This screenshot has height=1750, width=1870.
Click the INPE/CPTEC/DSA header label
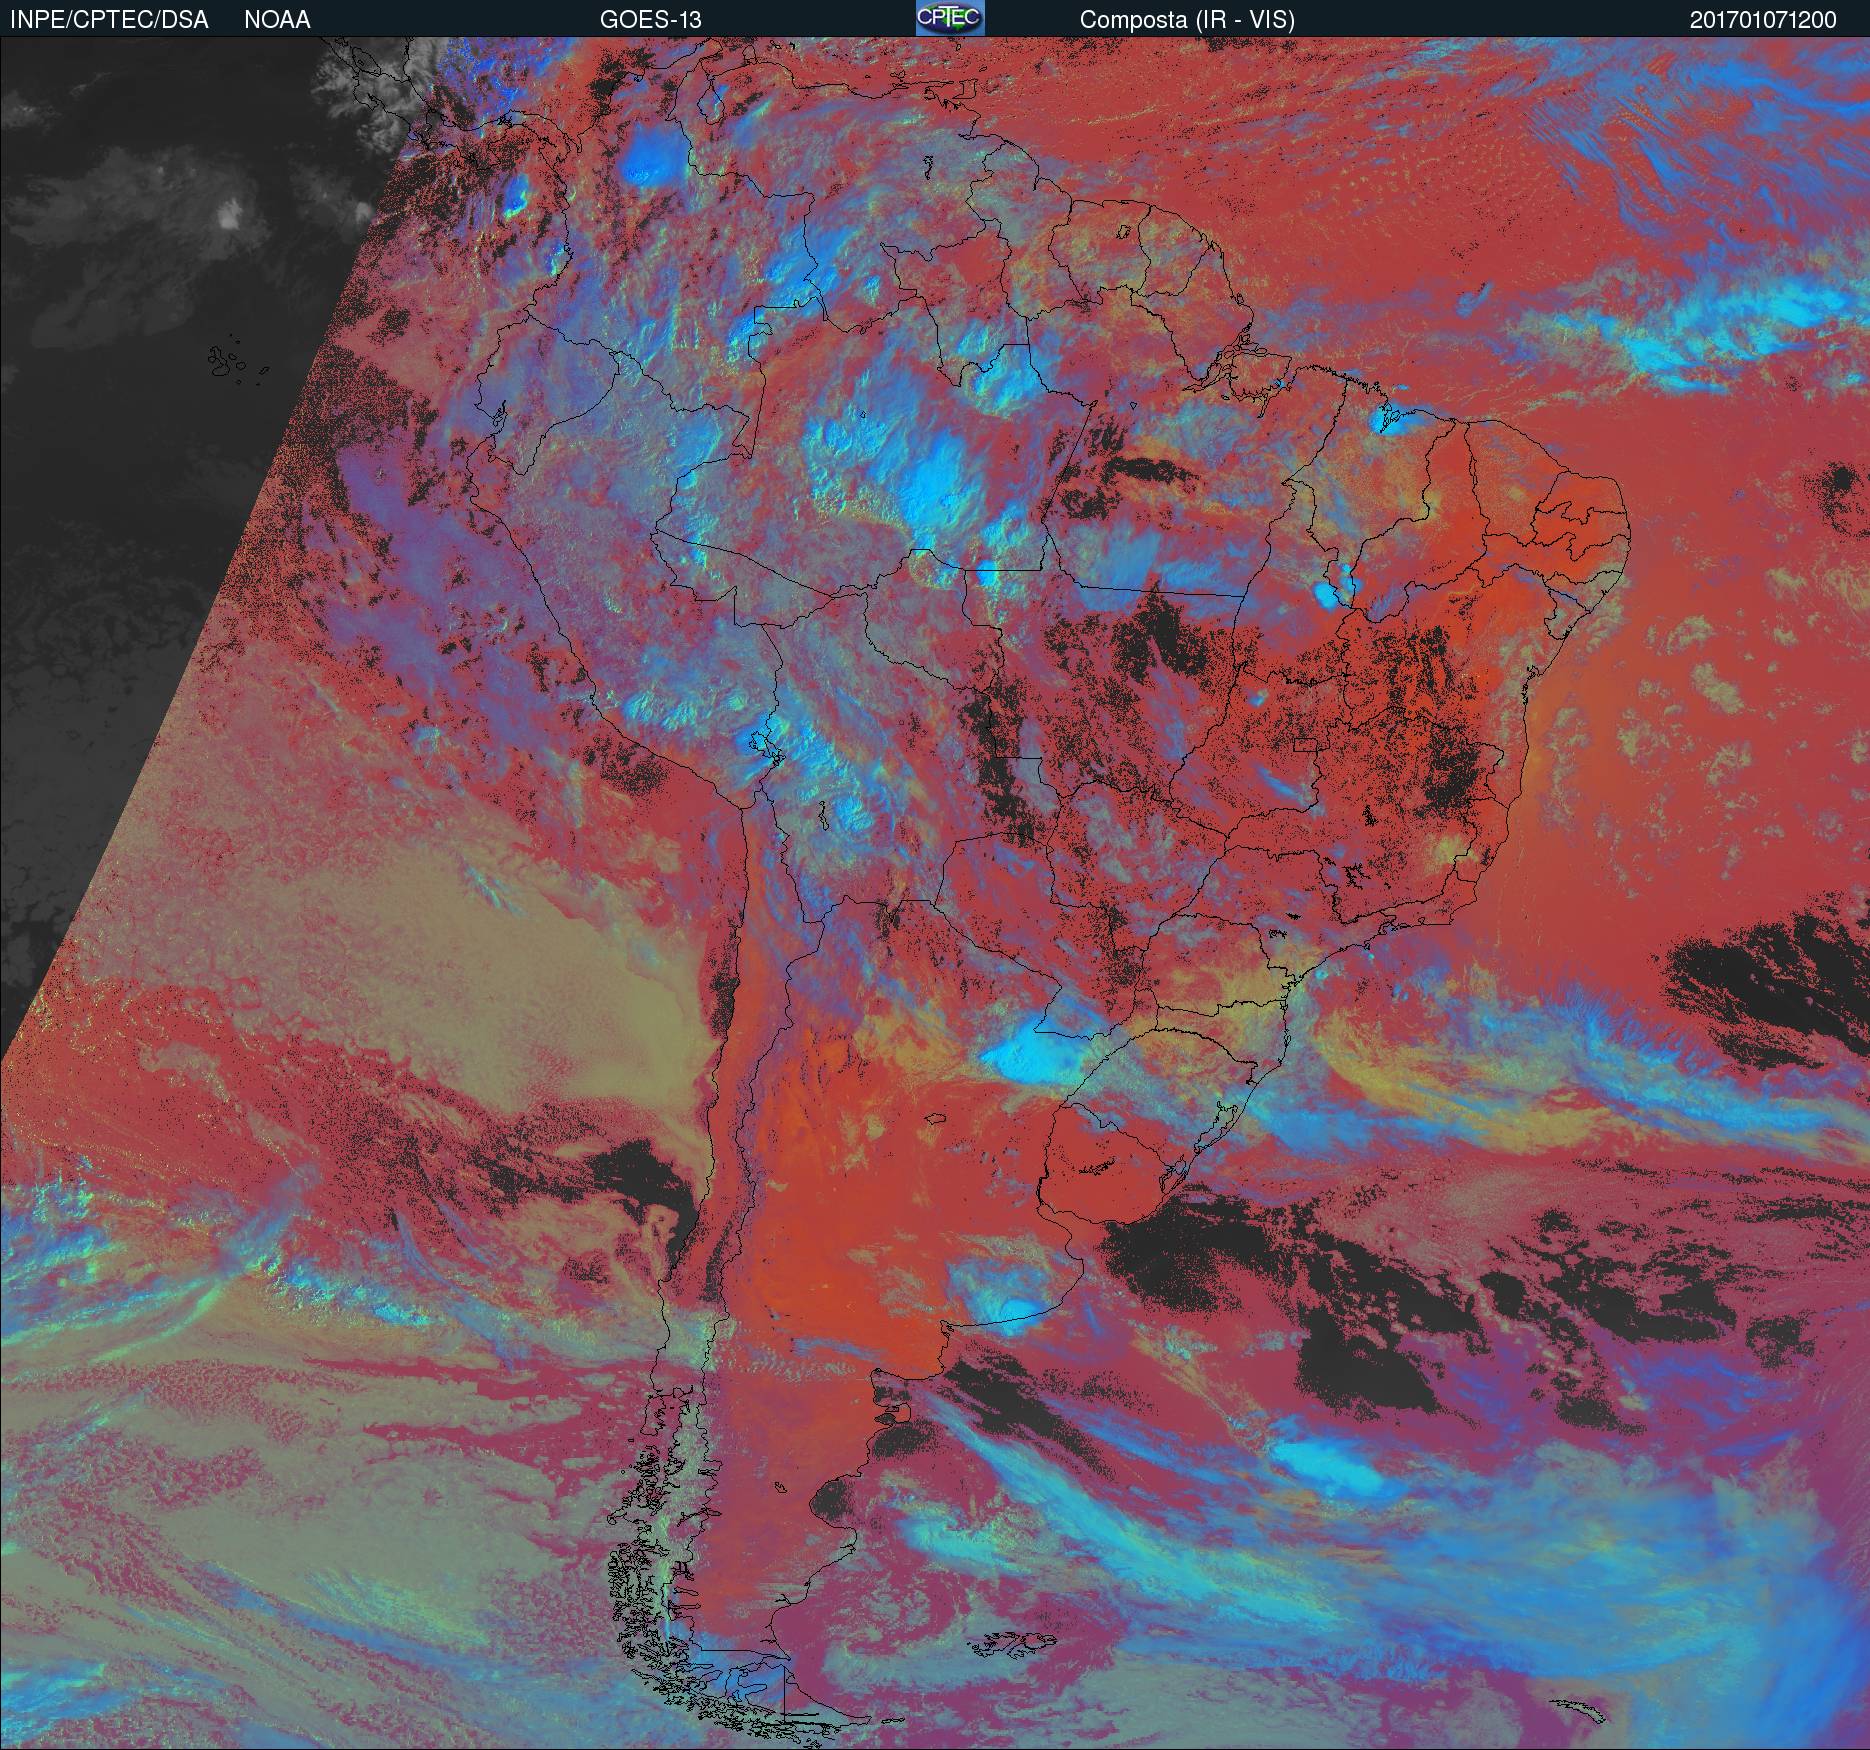(x=109, y=20)
